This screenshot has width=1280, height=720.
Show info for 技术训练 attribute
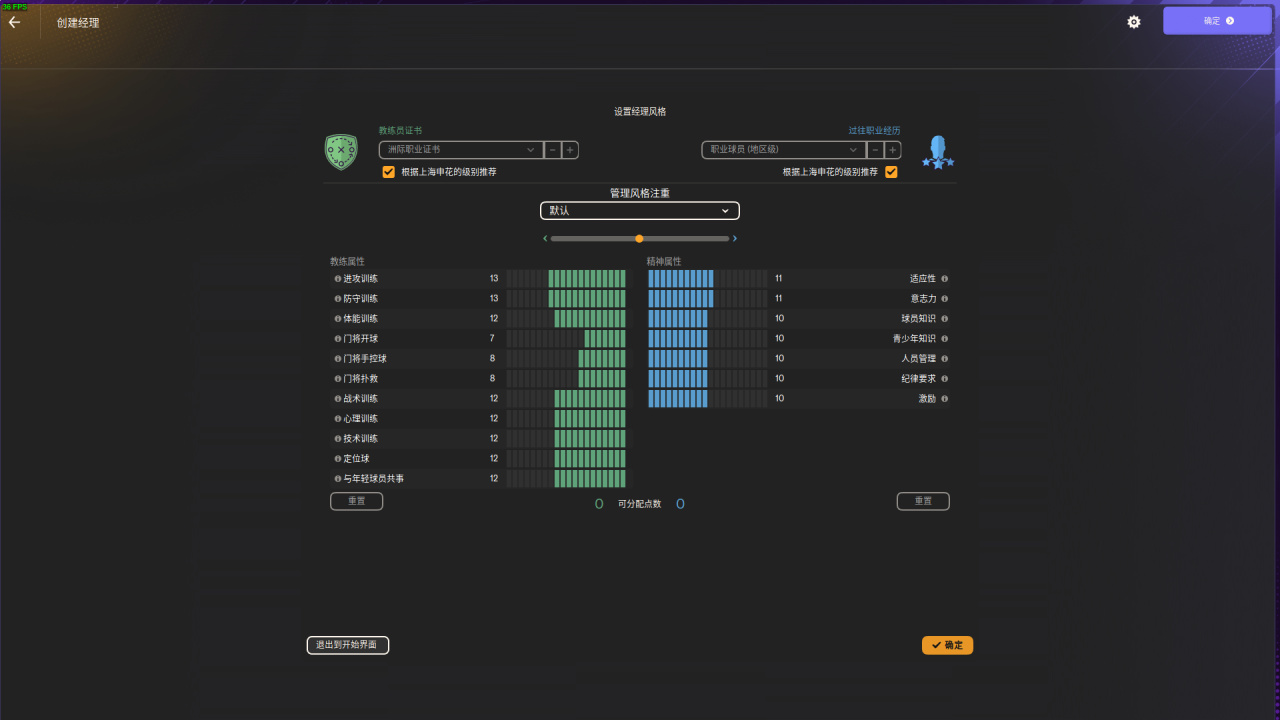(338, 439)
